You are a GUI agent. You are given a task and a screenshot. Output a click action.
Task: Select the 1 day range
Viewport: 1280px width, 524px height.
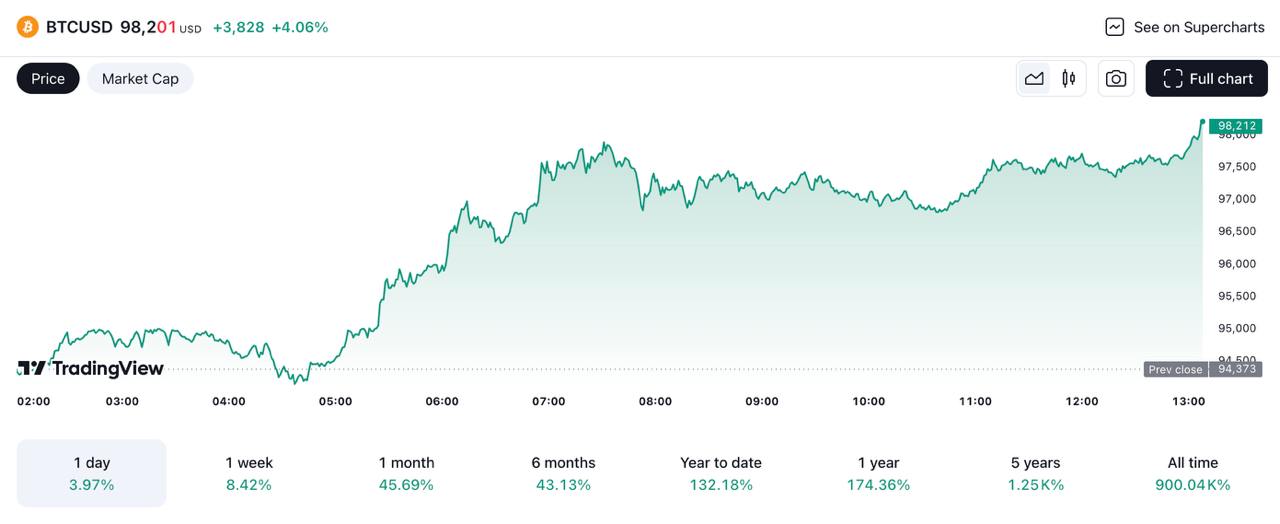92,473
